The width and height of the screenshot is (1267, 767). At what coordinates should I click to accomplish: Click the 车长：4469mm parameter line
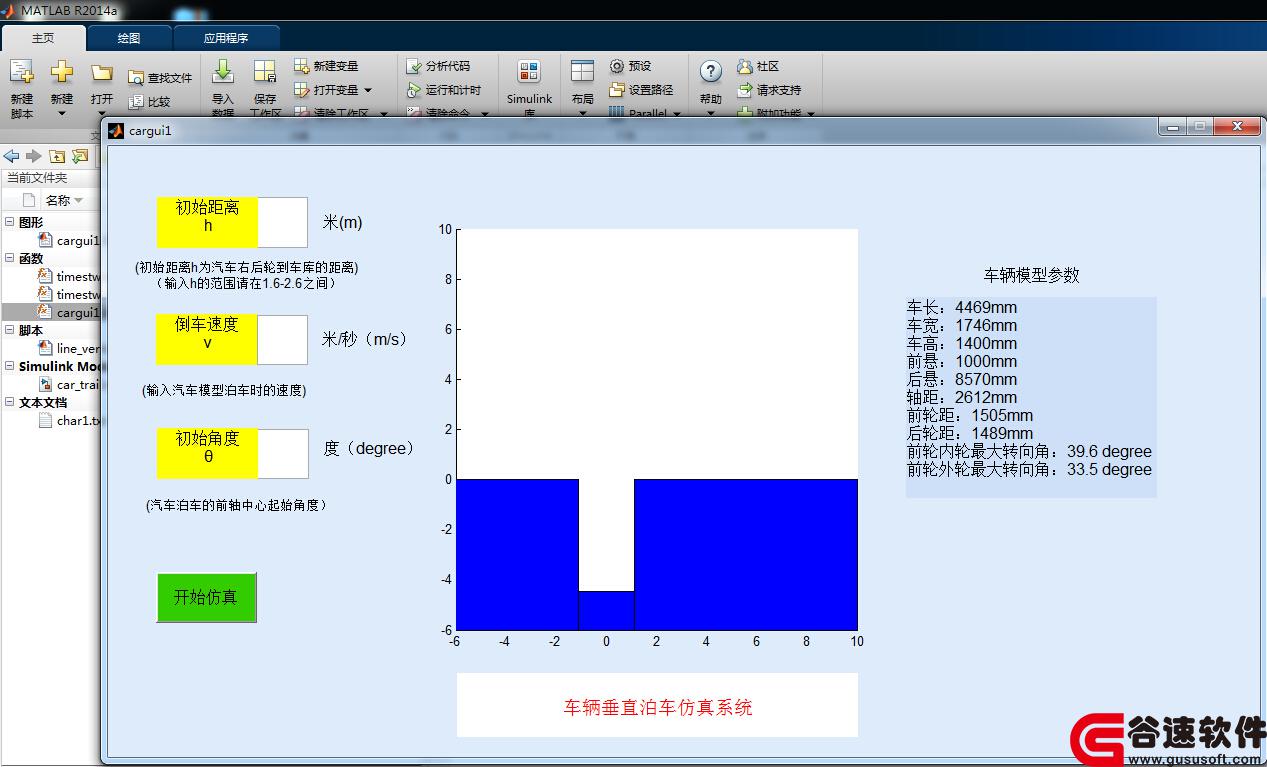tap(962, 307)
